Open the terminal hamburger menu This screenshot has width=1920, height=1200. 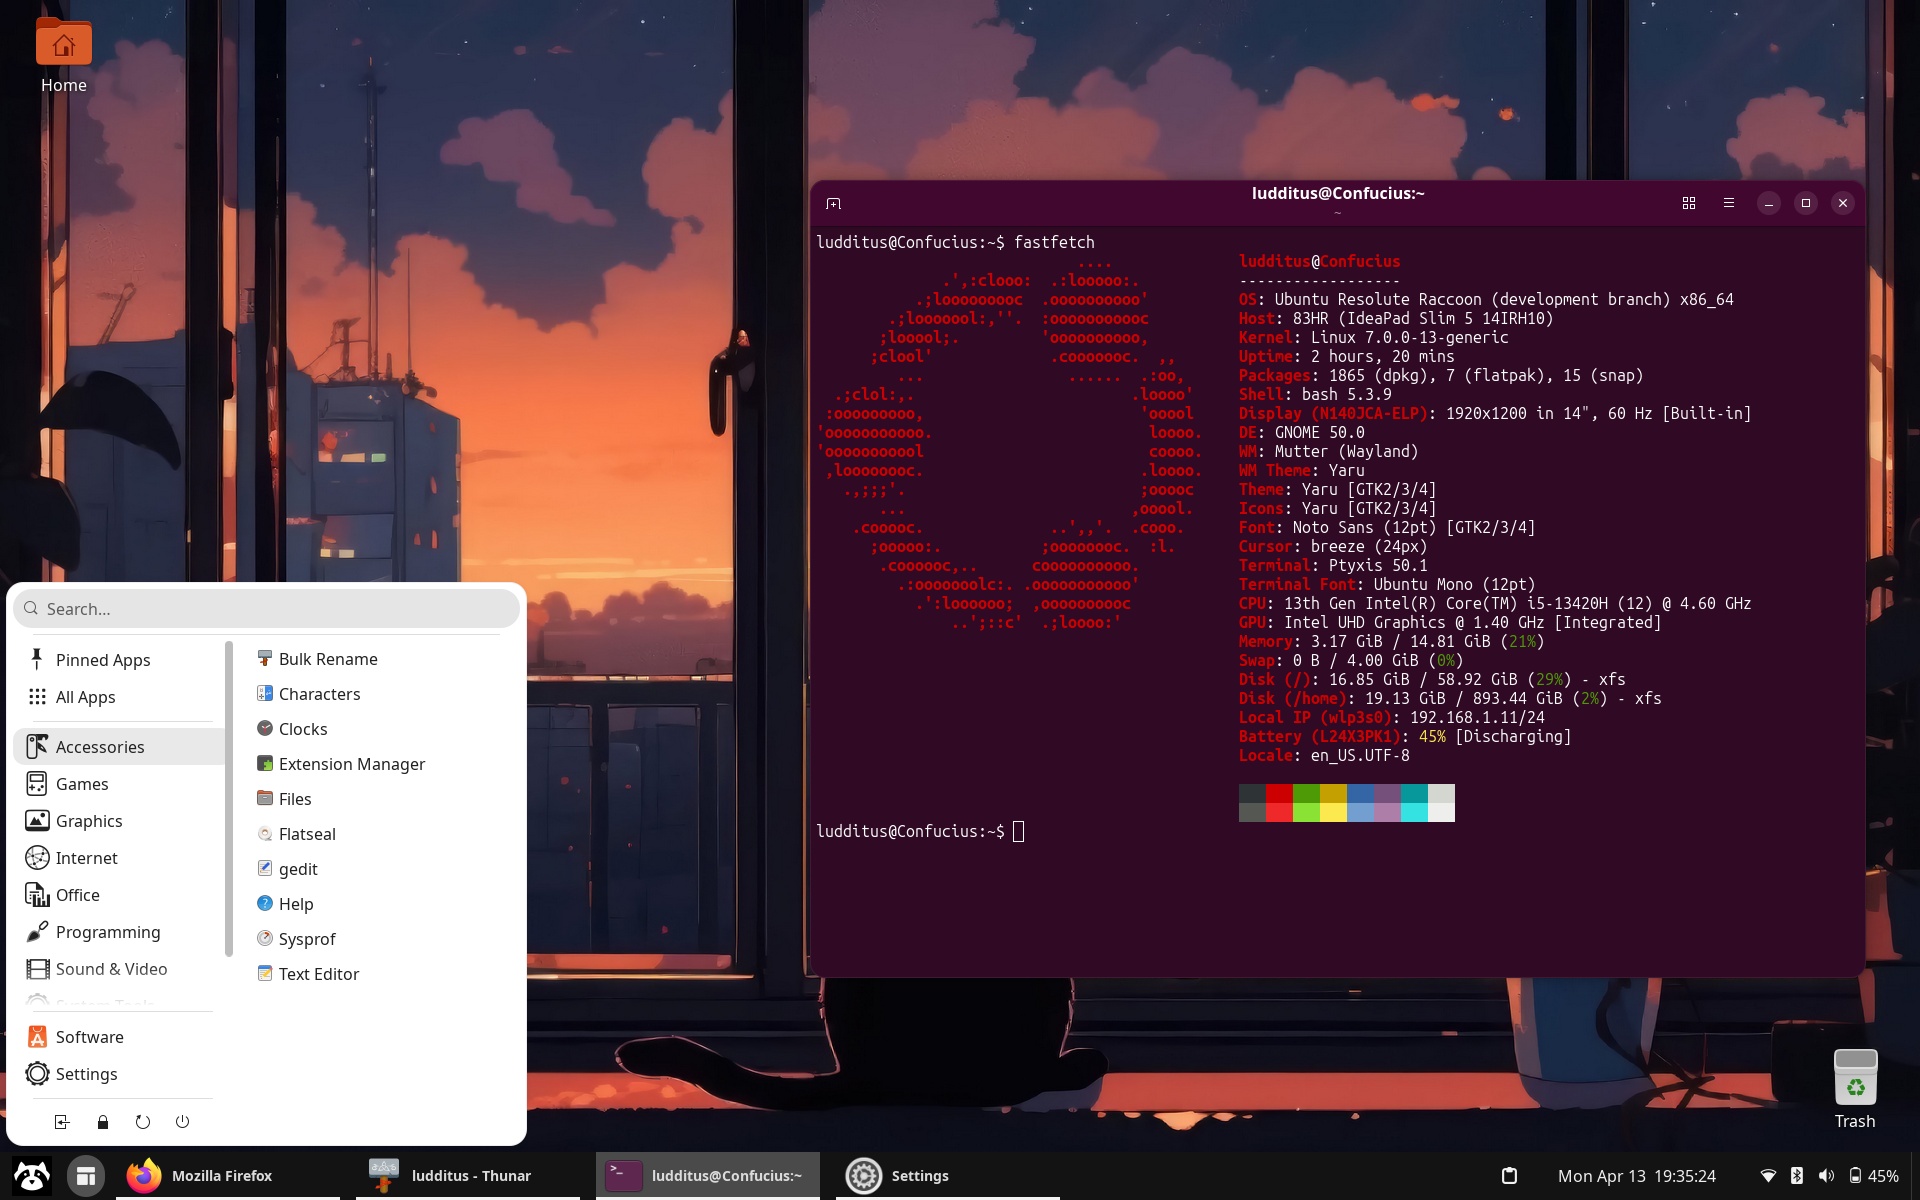[1729, 203]
